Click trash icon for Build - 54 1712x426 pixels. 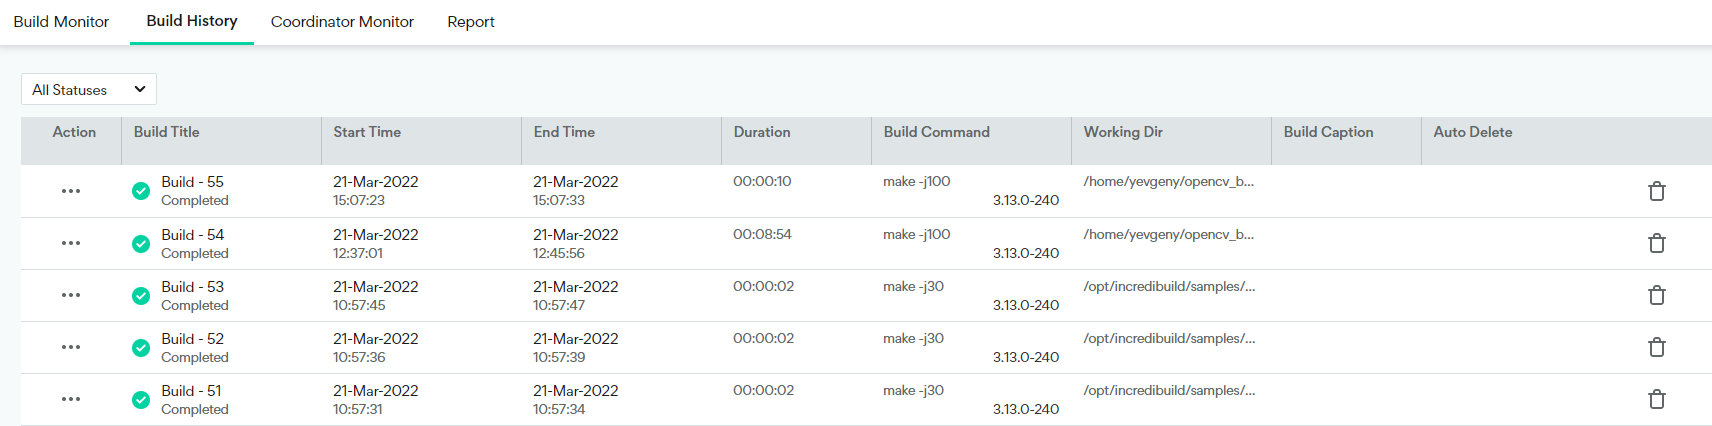point(1656,243)
